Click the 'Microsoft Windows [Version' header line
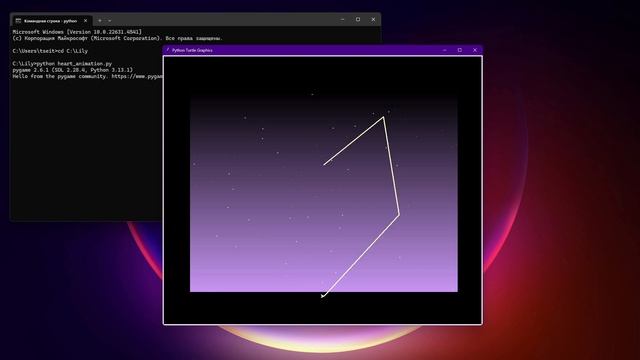The width and height of the screenshot is (640, 360). pyautogui.click(x=77, y=32)
